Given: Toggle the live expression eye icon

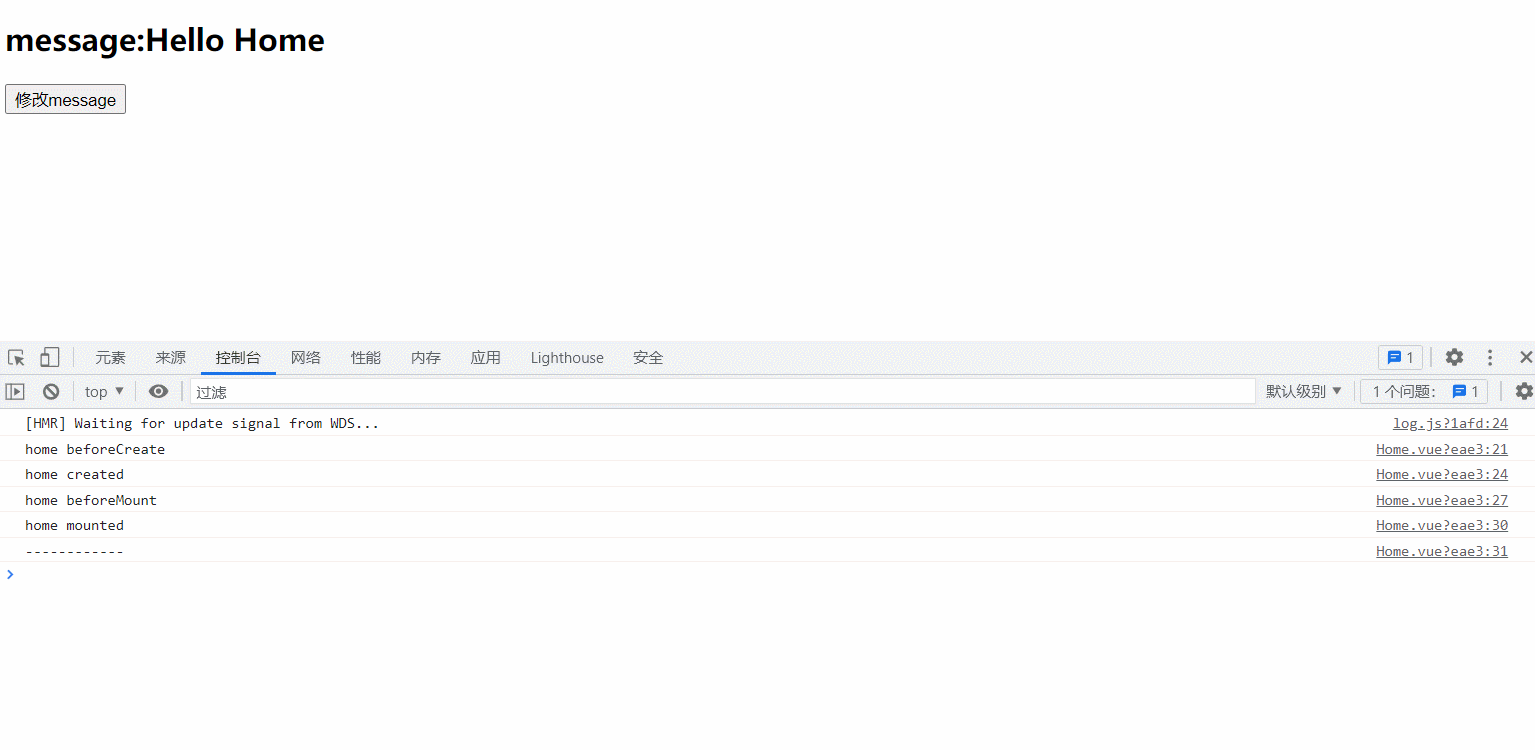Looking at the screenshot, I should 158,392.
